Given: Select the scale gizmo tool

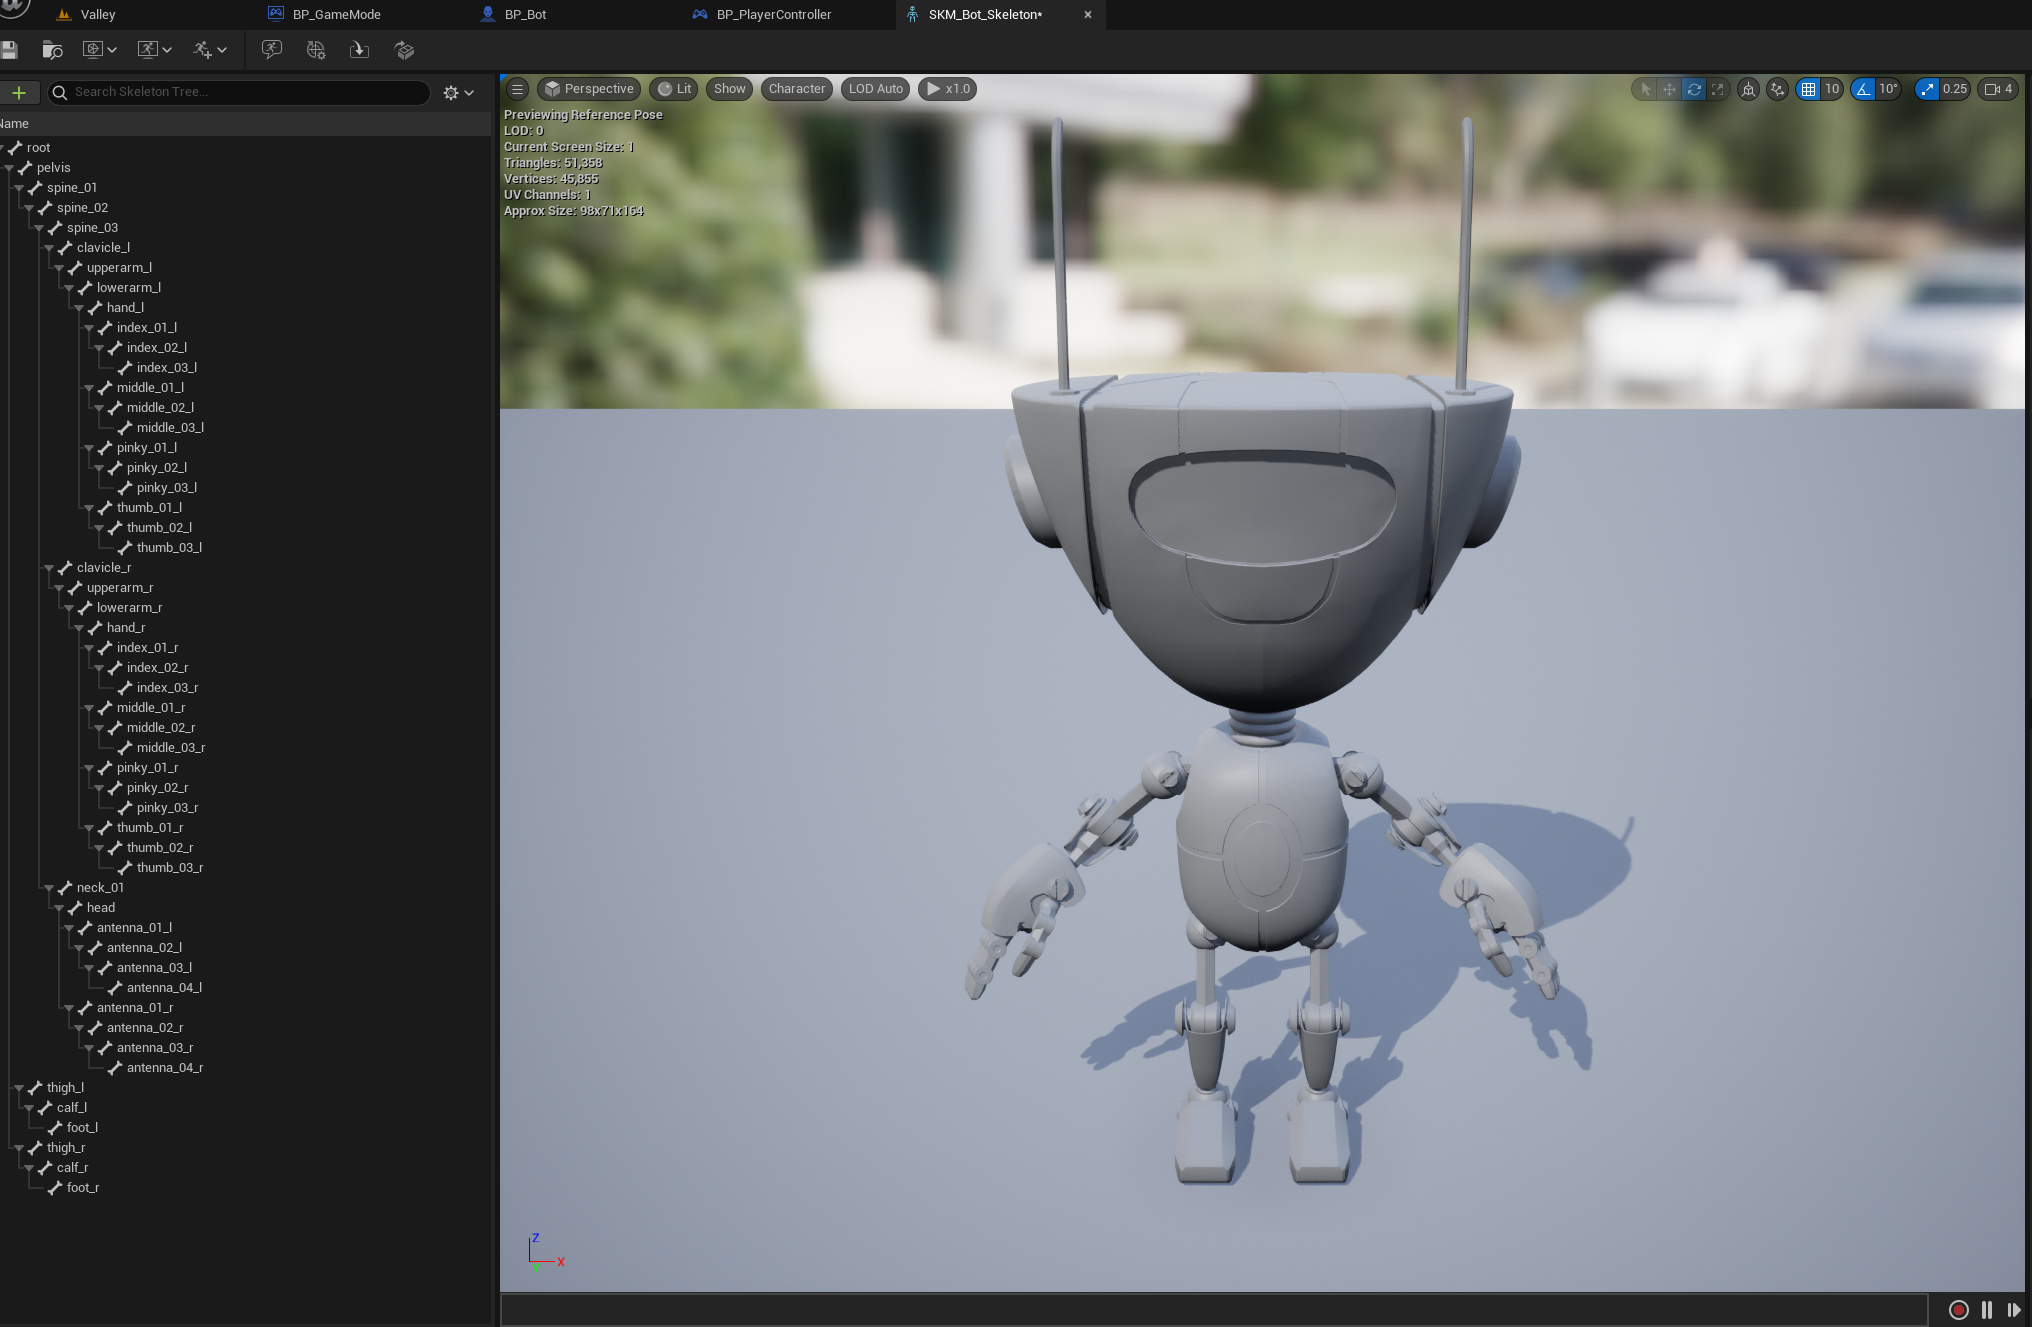Looking at the screenshot, I should (1717, 89).
